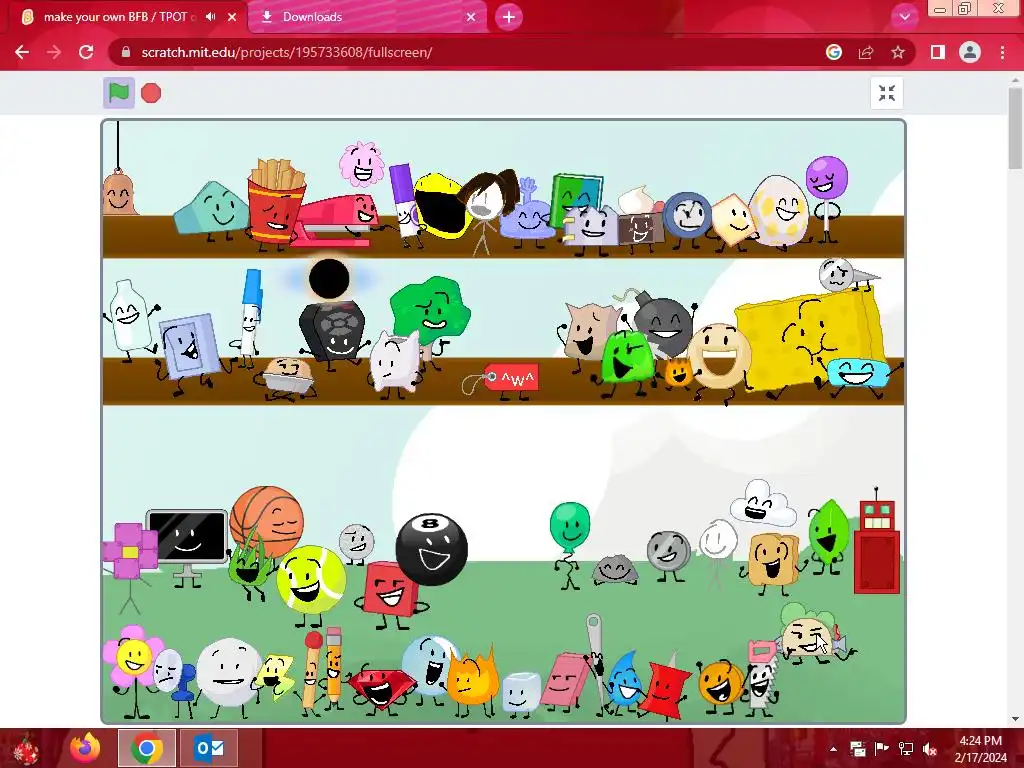Reload the Scratch project page
This screenshot has height=768, width=1024.
[x=86, y=52]
